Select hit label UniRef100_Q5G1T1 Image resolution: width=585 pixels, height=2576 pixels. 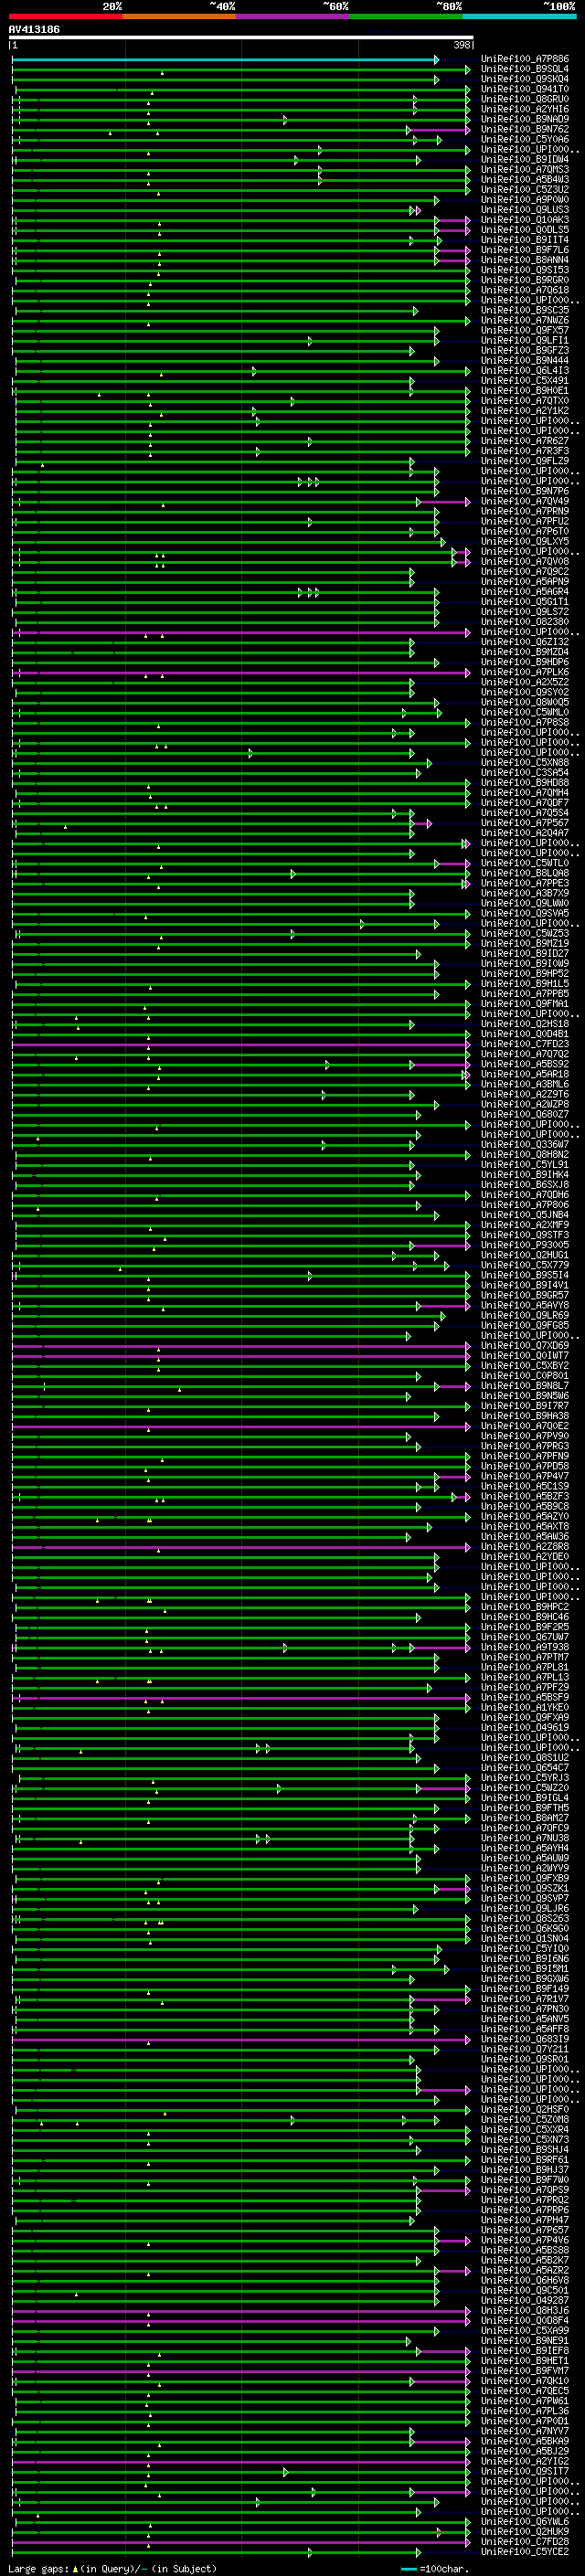(525, 601)
